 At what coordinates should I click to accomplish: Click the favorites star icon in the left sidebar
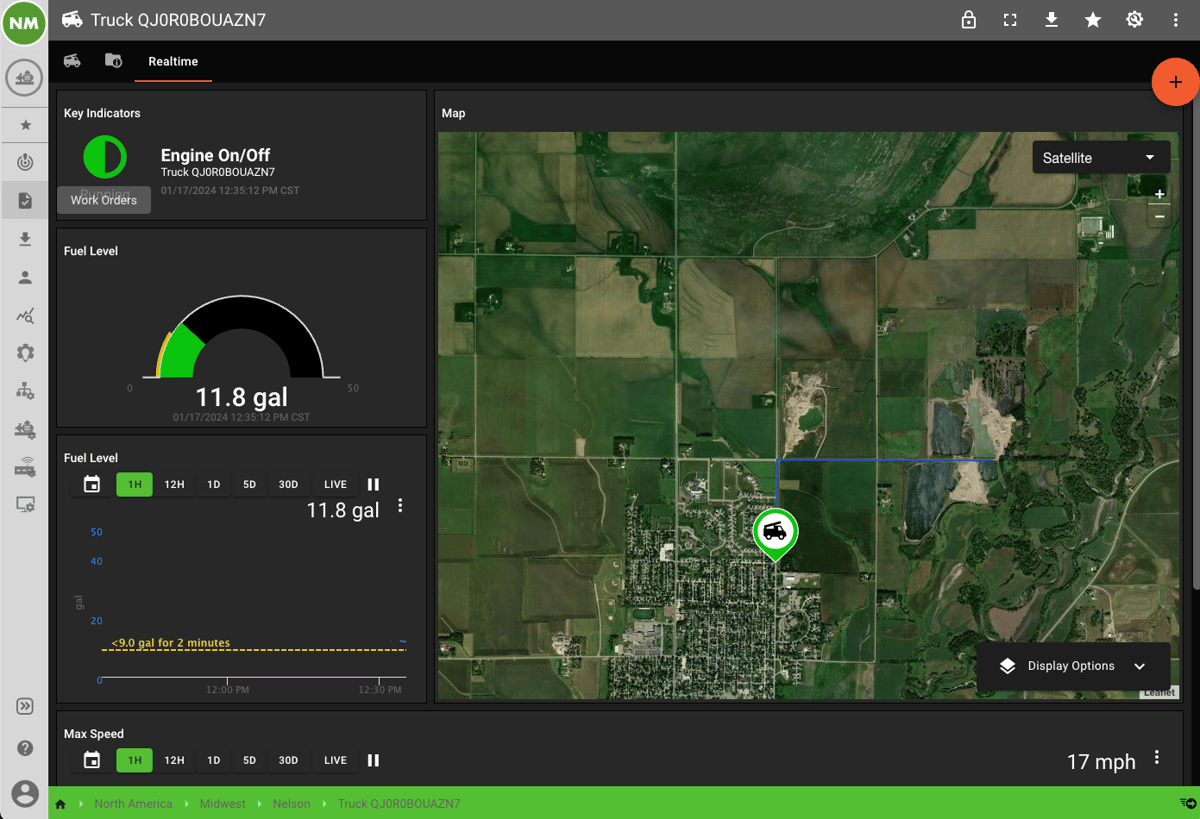point(24,124)
